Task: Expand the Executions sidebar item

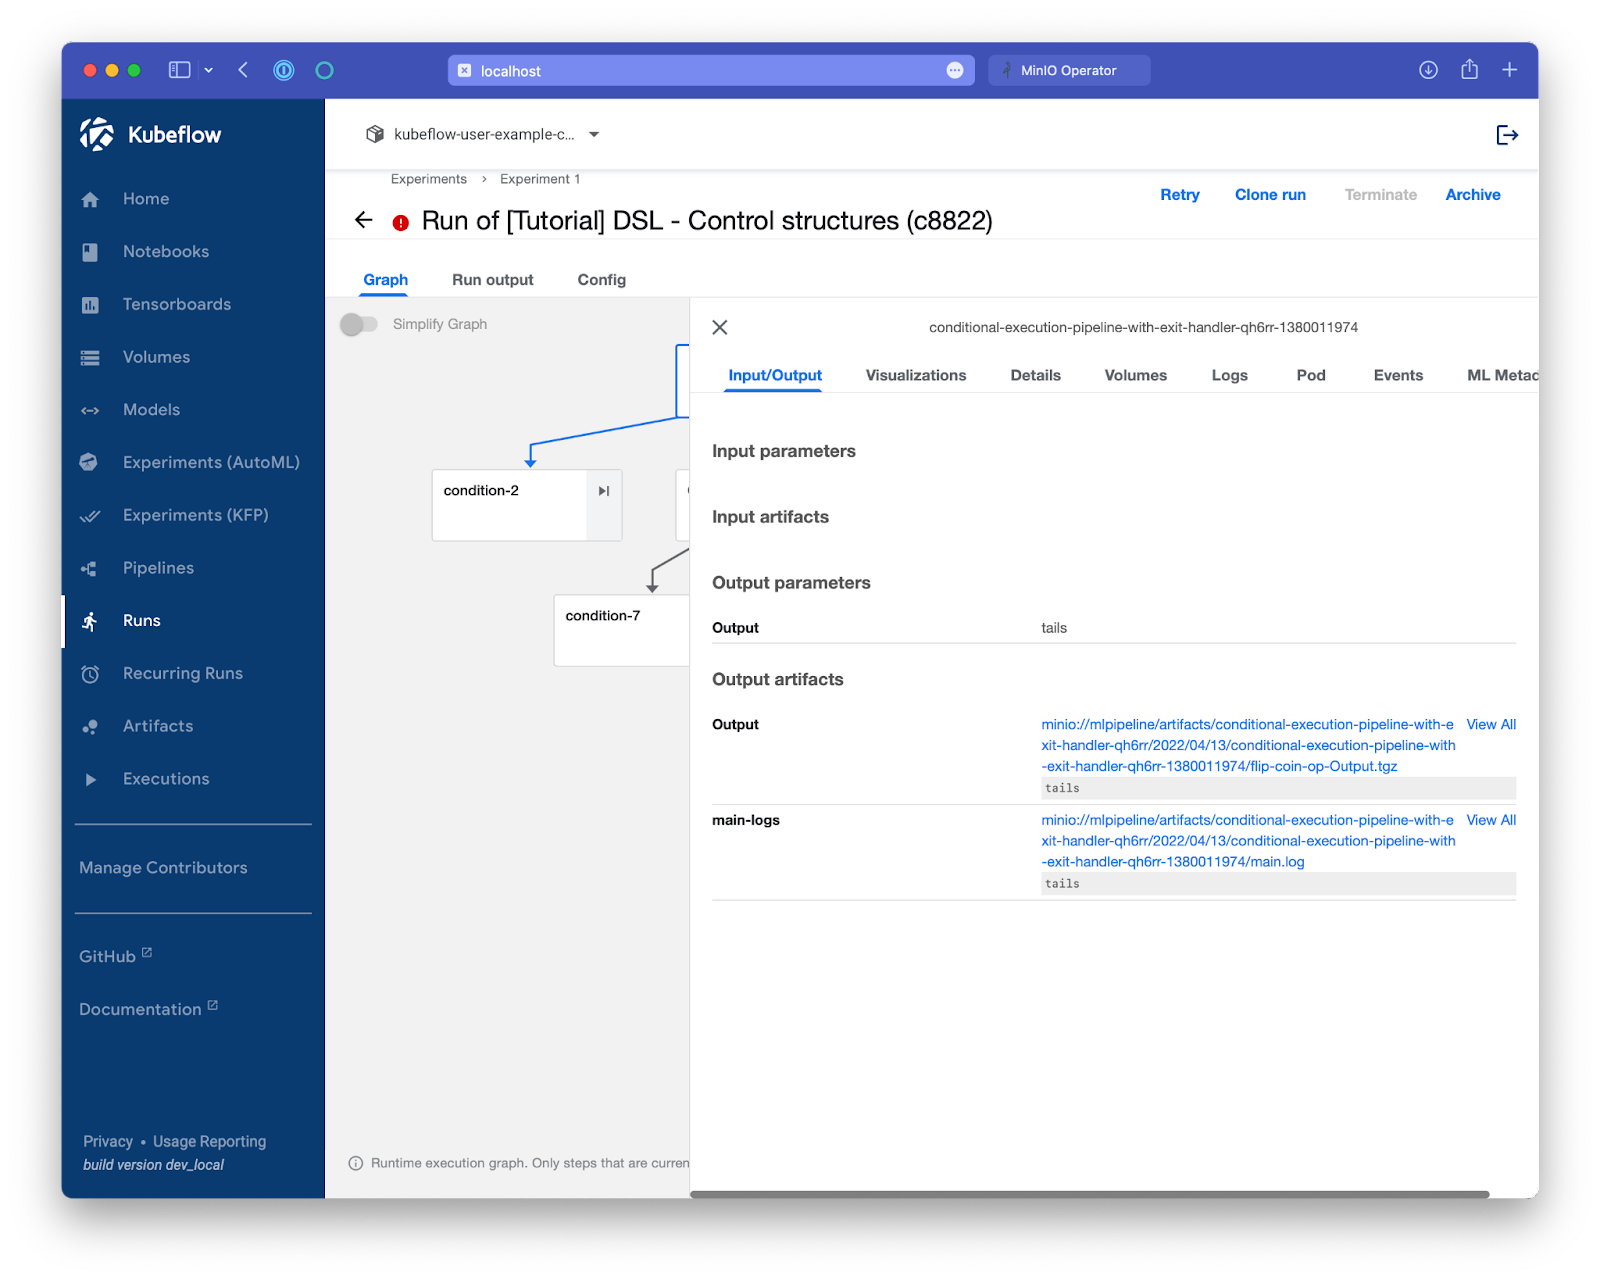Action: 91,780
